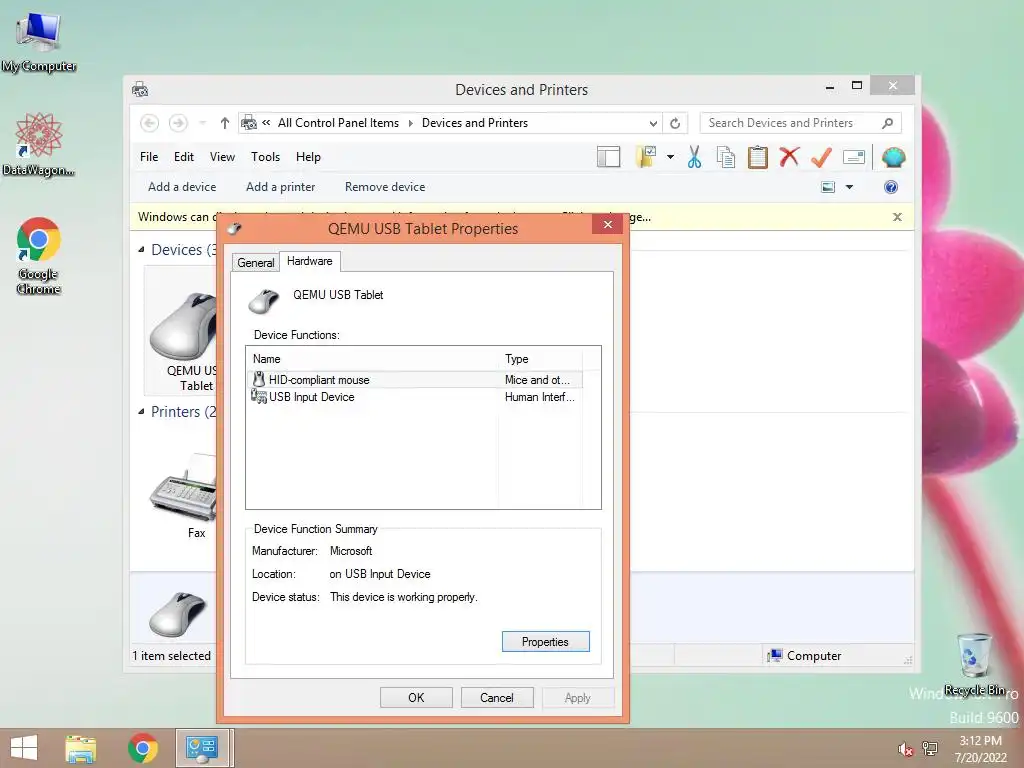Viewport: 1024px width, 768px height.
Task: Open Google Chrome desktop shortcut
Action: 39,255
